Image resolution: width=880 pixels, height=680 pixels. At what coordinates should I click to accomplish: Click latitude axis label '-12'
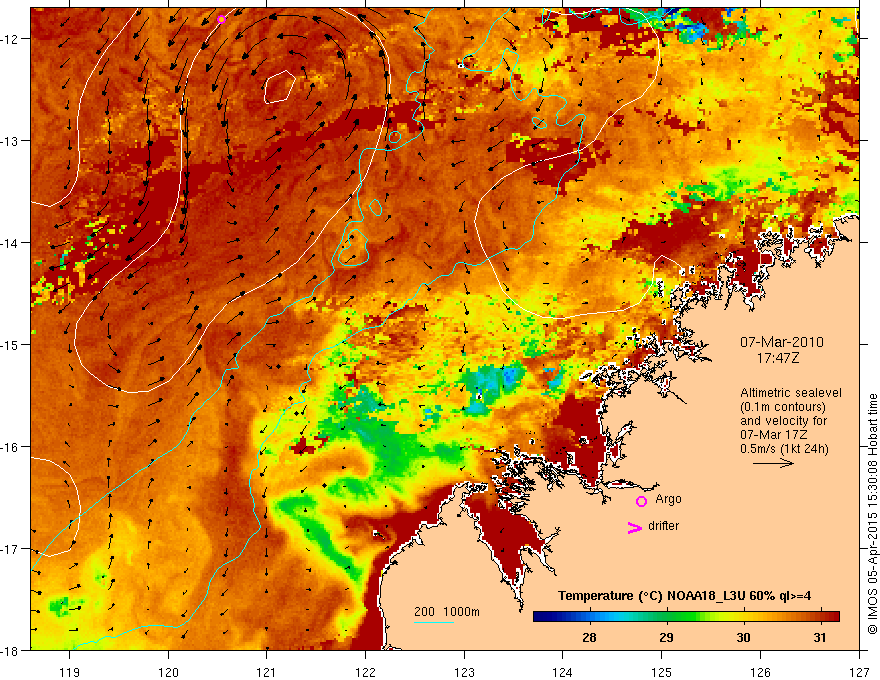[x=11, y=39]
